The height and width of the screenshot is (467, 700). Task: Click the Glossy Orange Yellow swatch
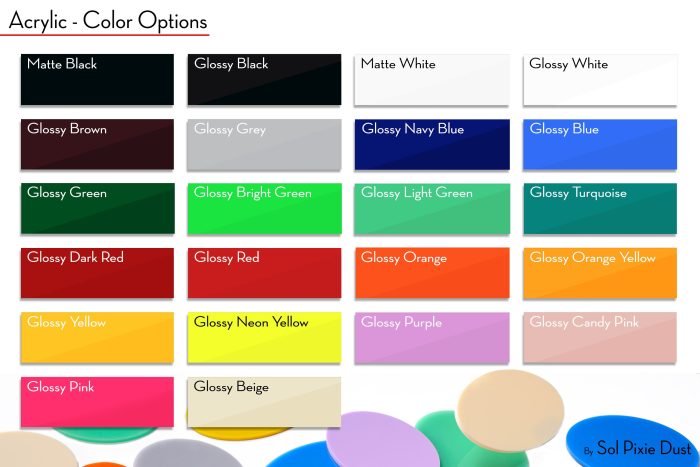600,273
